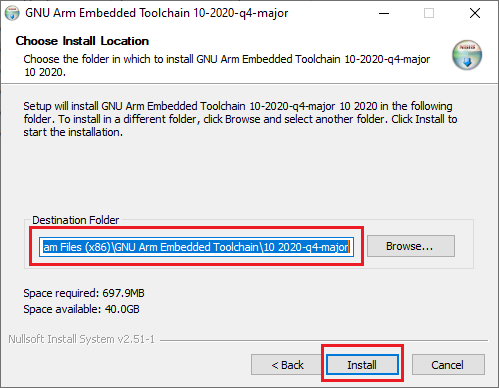Abort setup using the Cancel button

(x=448, y=365)
